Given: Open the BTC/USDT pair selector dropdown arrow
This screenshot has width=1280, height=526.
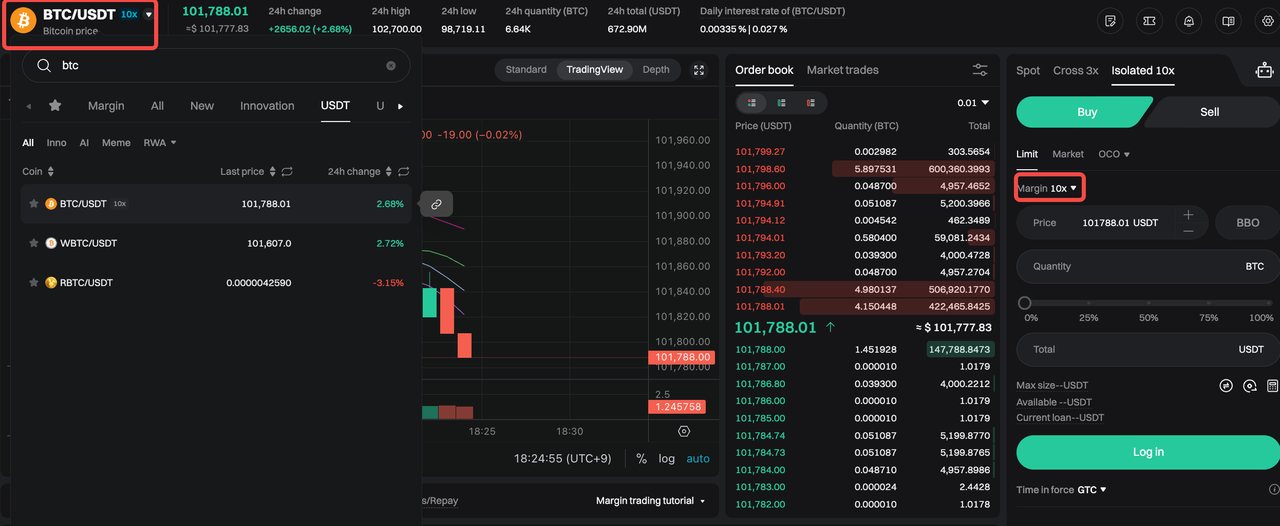Looking at the screenshot, I should tap(149, 15).
